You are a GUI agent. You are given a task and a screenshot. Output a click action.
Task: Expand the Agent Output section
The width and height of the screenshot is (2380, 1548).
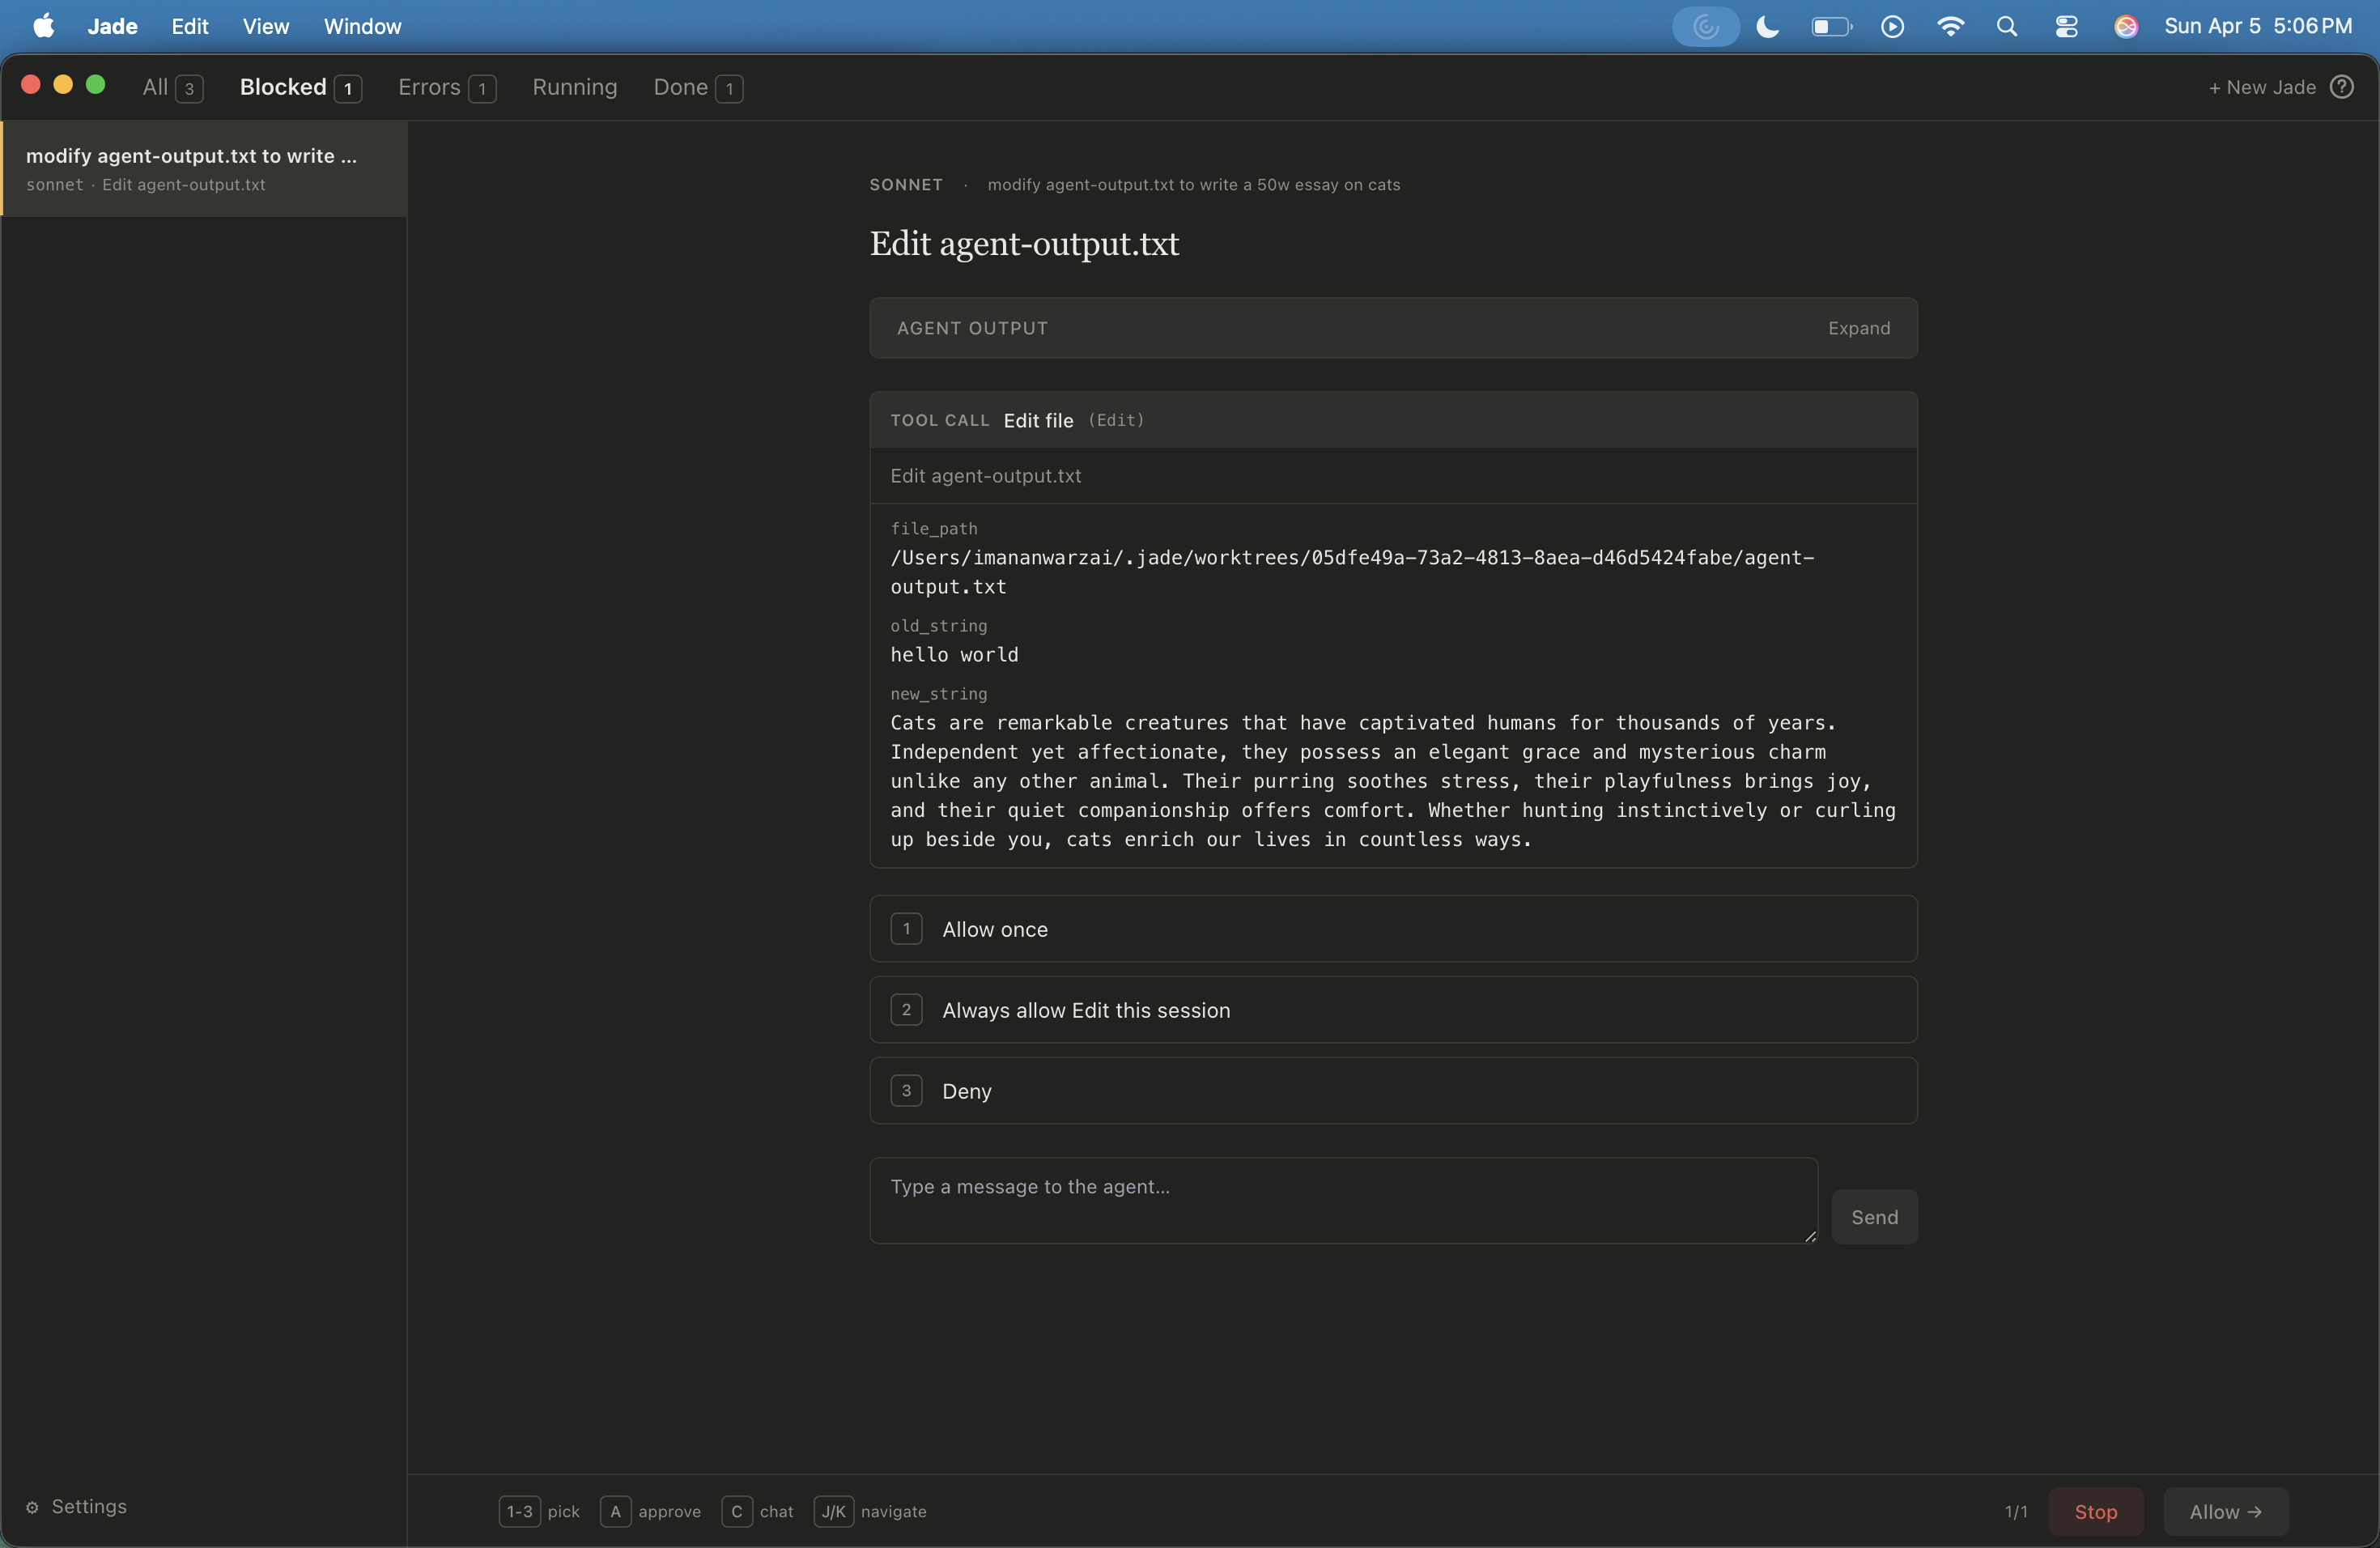[x=1858, y=328]
